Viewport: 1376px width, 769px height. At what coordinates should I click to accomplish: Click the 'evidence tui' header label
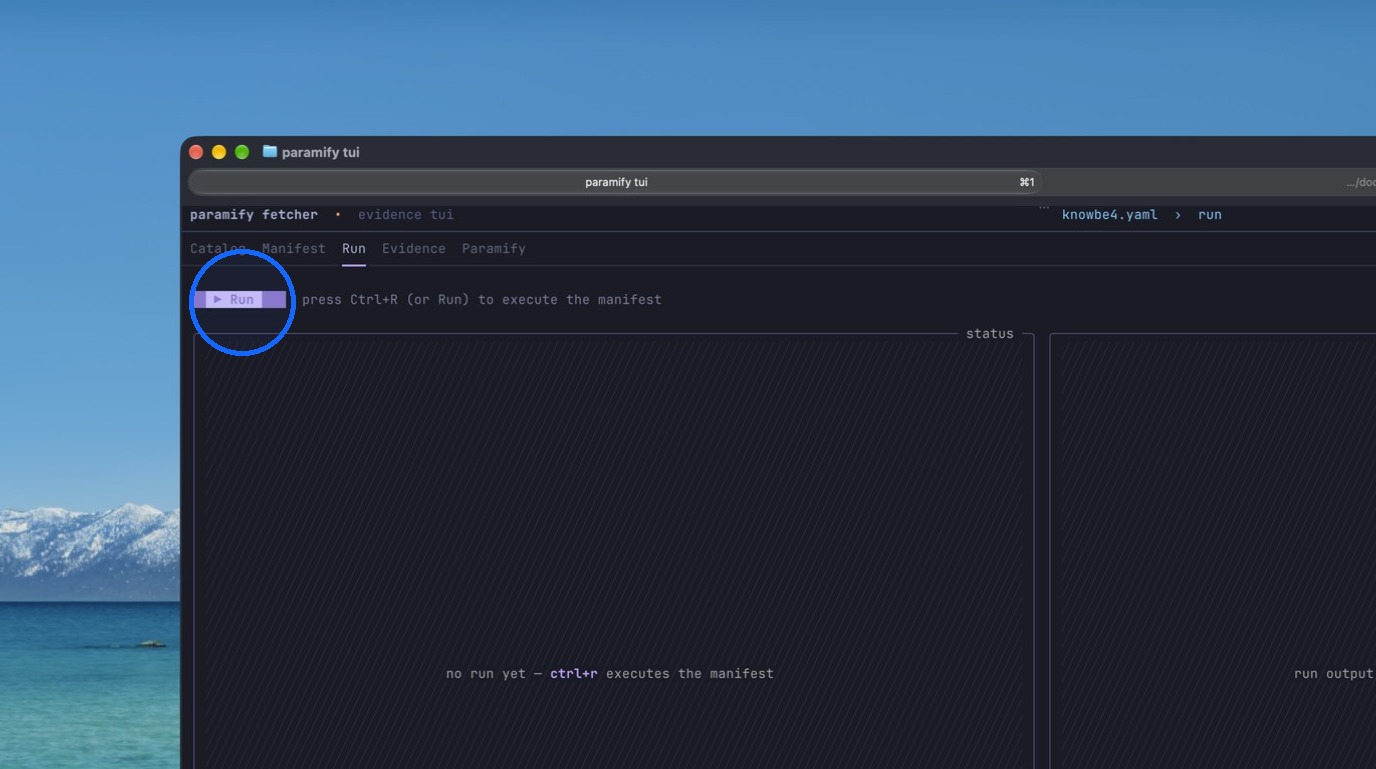(406, 214)
